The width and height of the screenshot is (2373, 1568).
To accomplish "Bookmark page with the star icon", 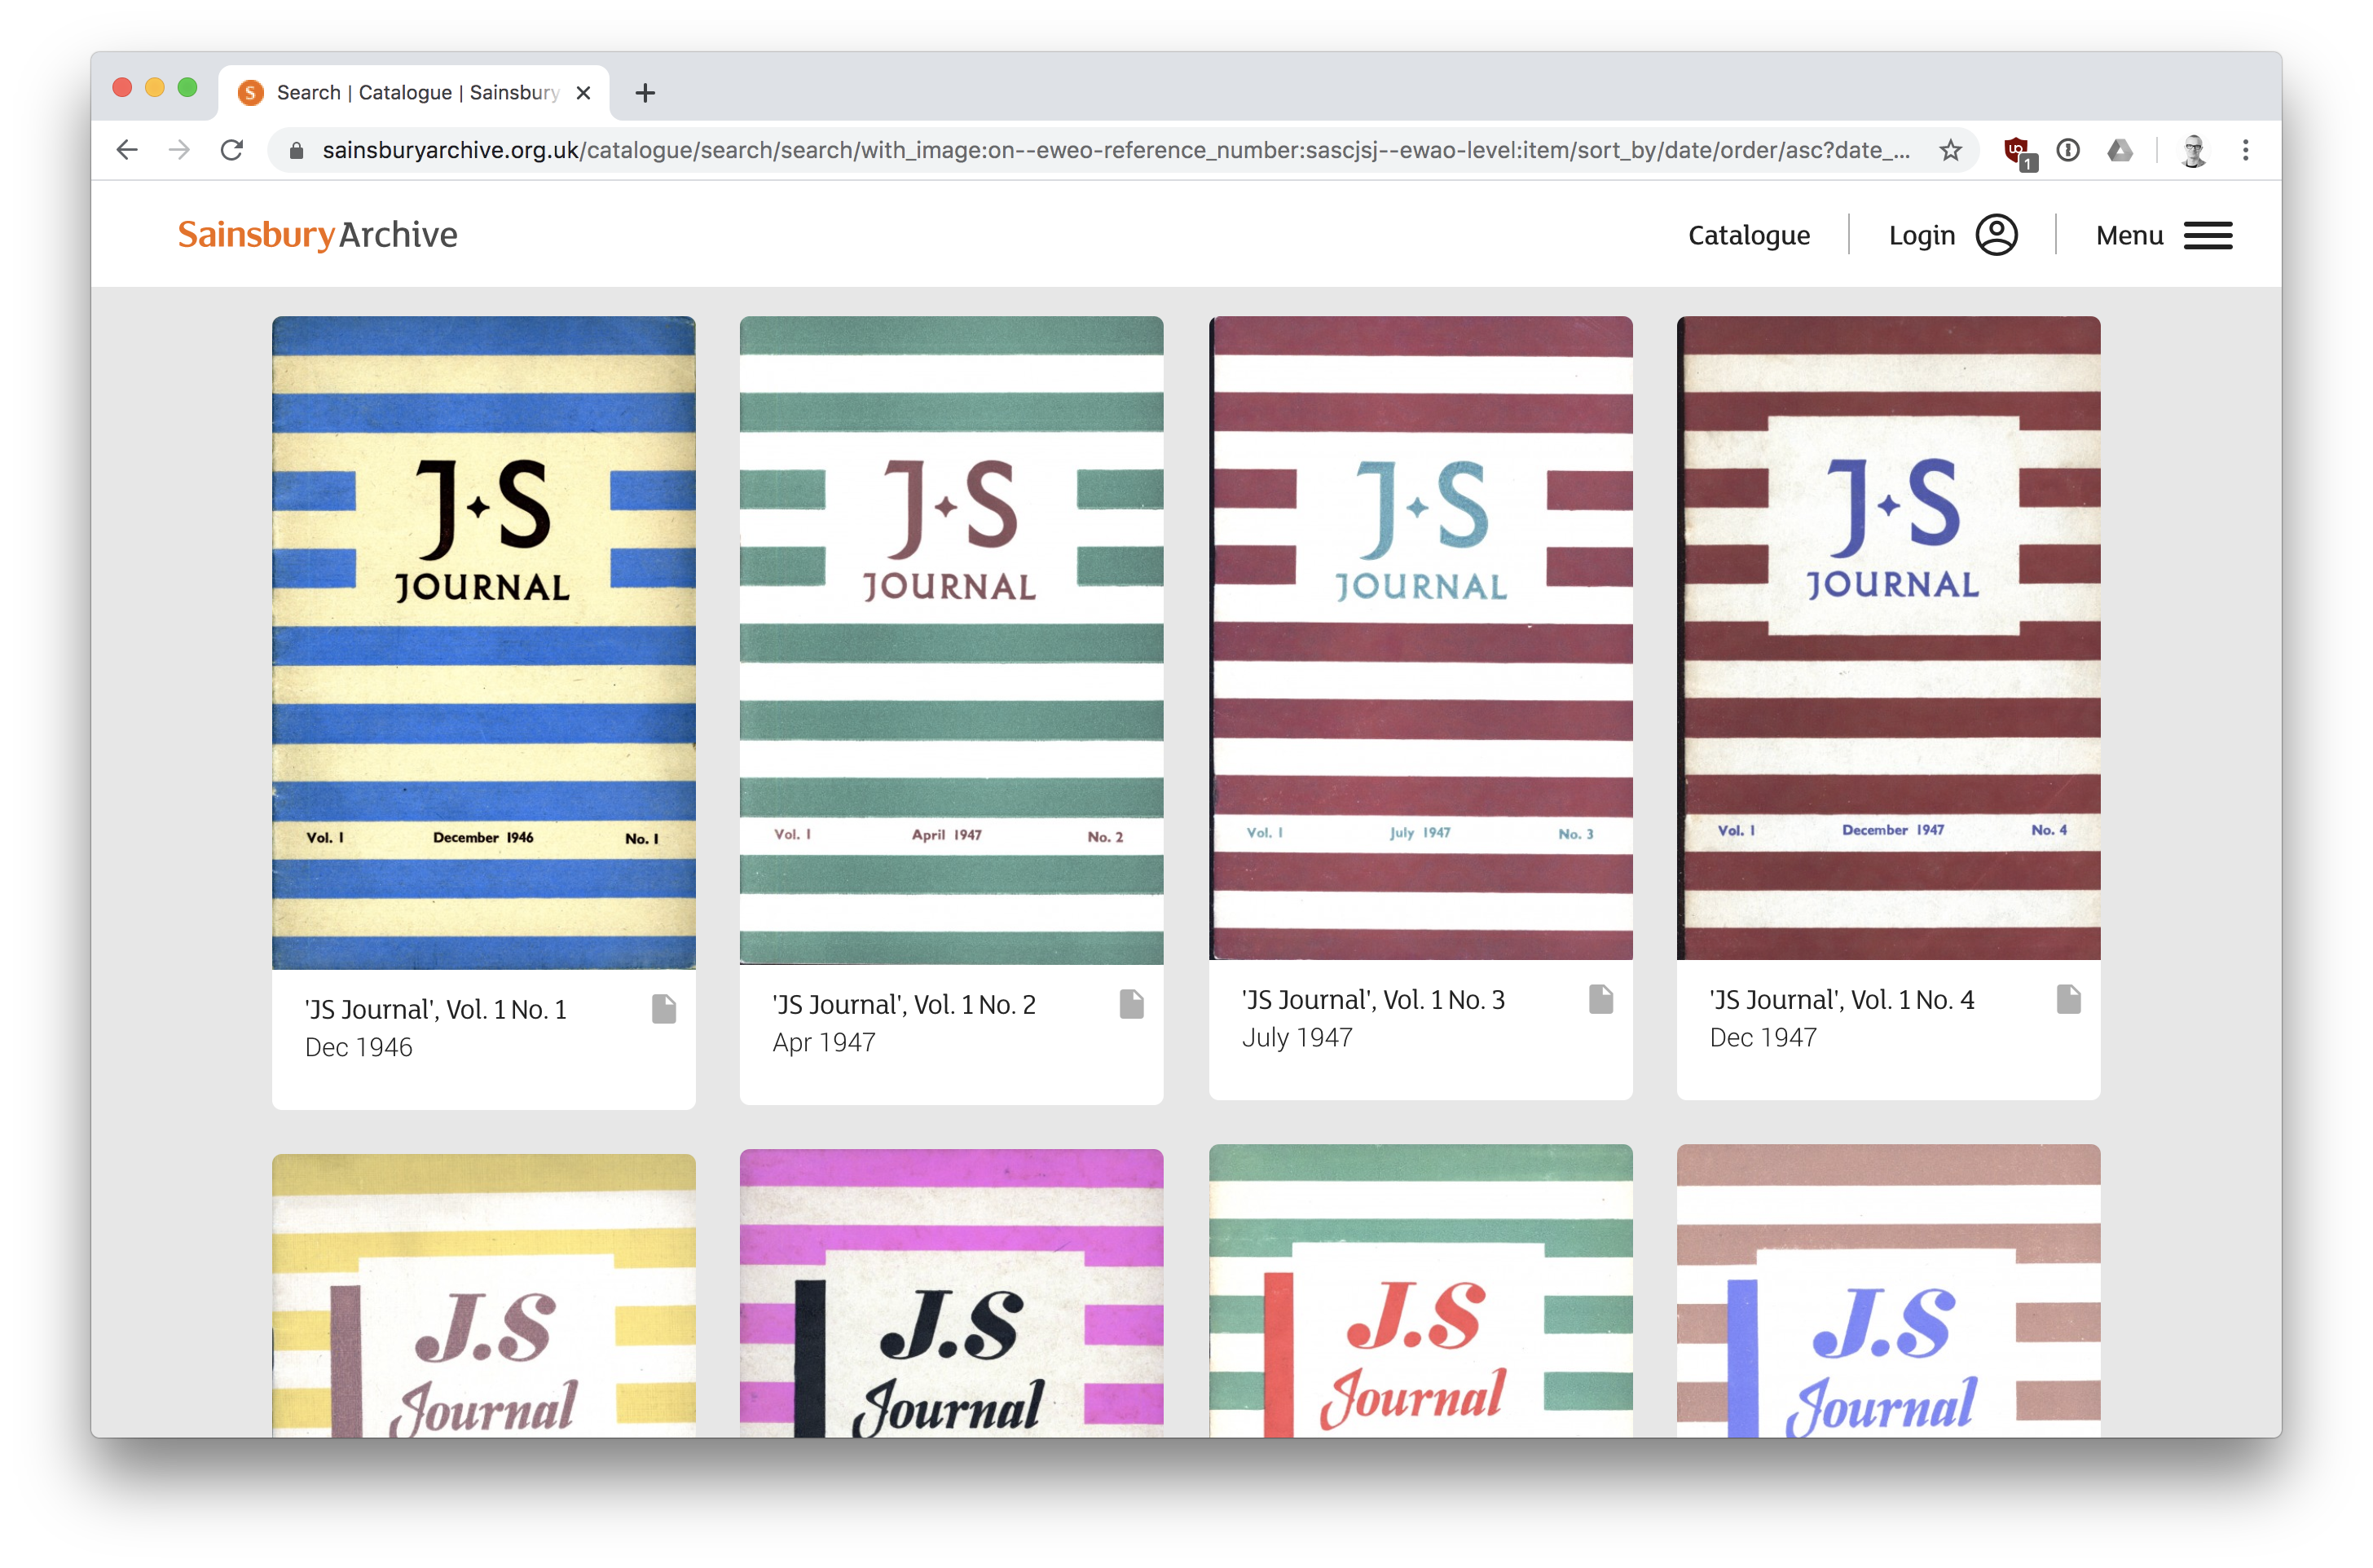I will pos(1950,150).
